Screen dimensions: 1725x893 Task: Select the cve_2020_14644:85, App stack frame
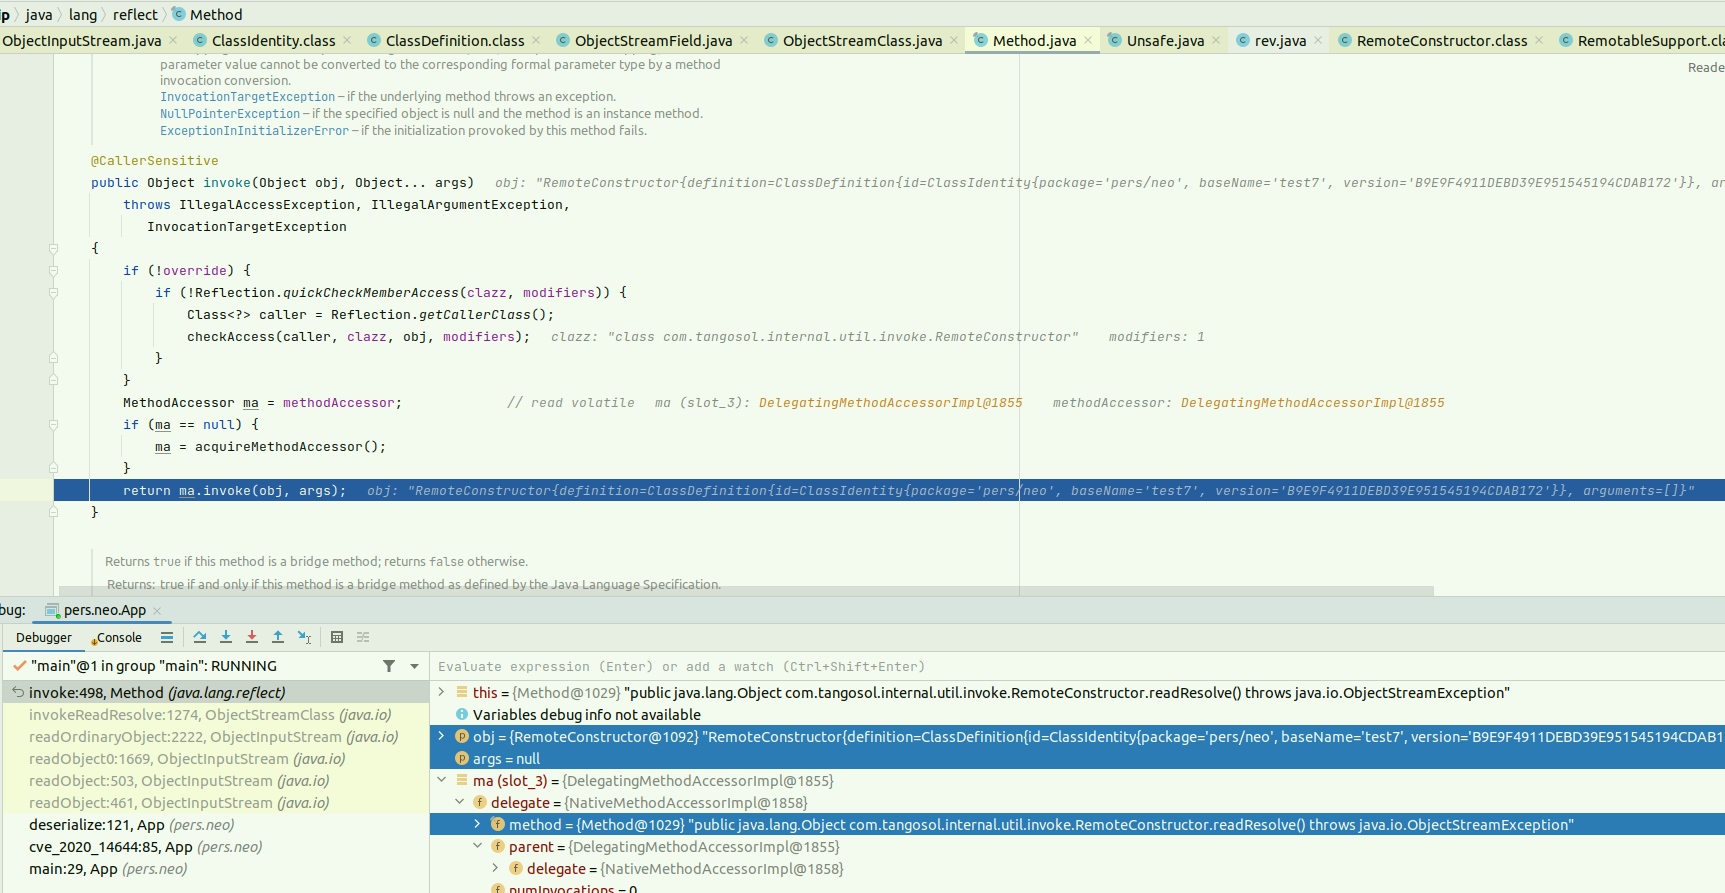tap(215, 846)
